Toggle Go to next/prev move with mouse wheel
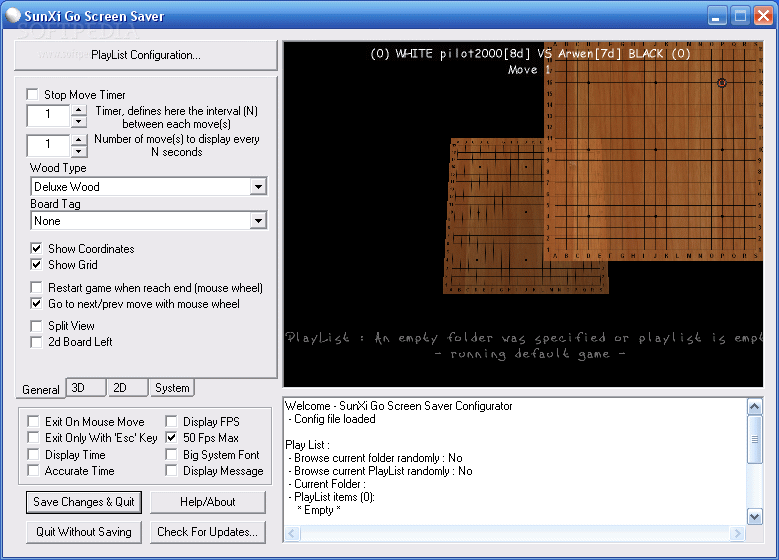Viewport: 779px width, 560px height. (x=36, y=304)
